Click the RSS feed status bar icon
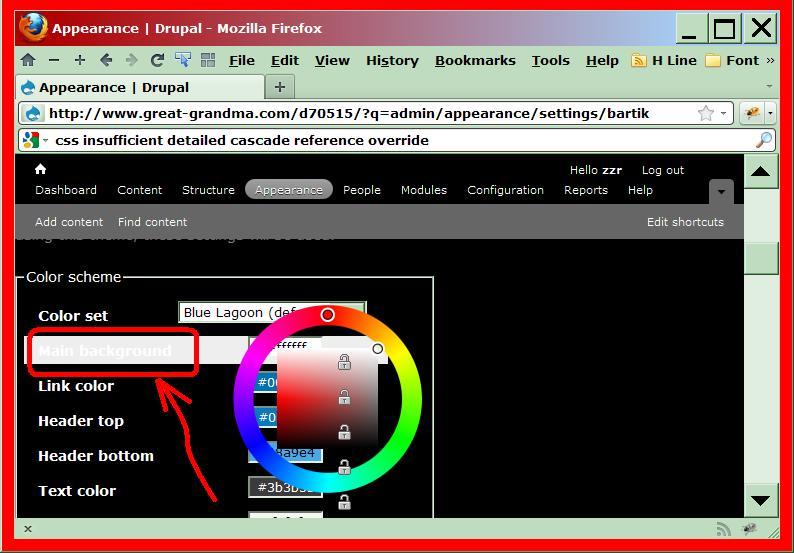794x553 pixels. click(724, 529)
